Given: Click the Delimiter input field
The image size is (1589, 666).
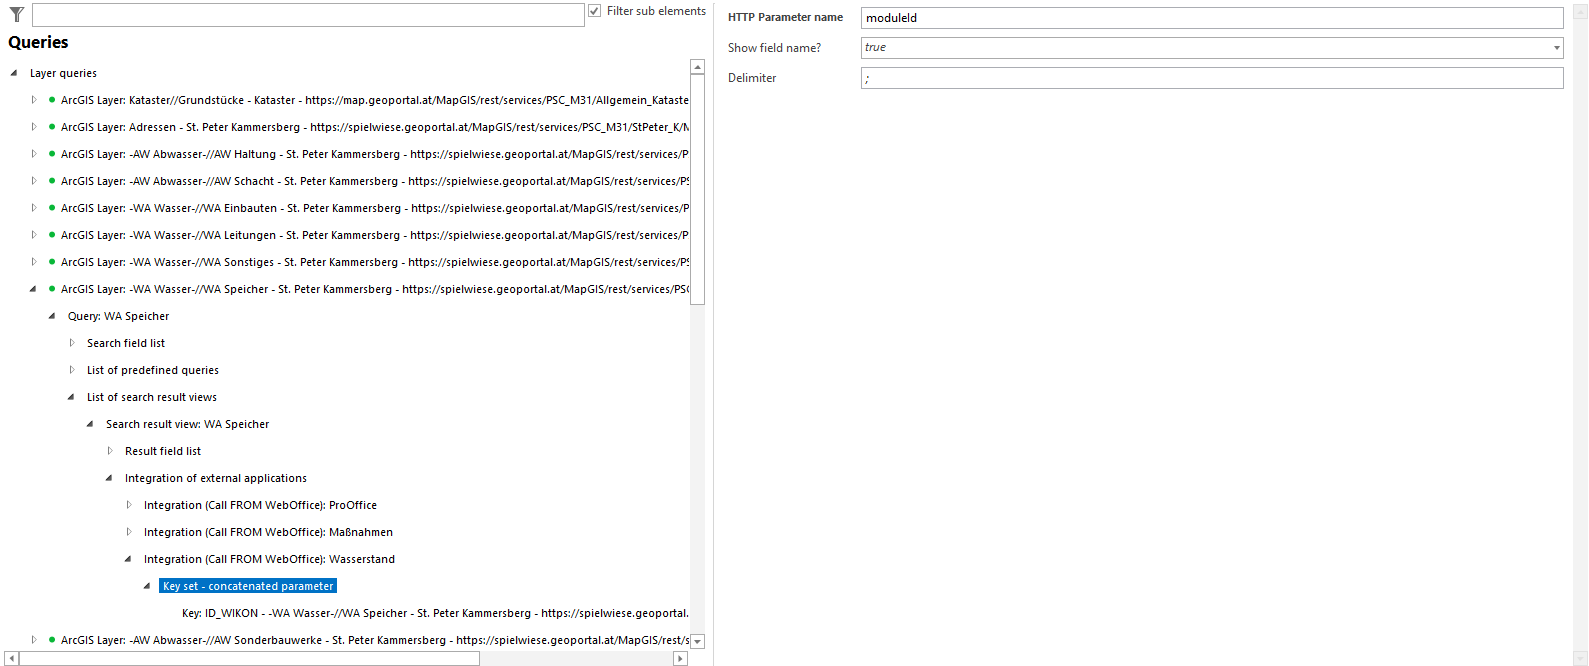Looking at the screenshot, I should point(1212,78).
